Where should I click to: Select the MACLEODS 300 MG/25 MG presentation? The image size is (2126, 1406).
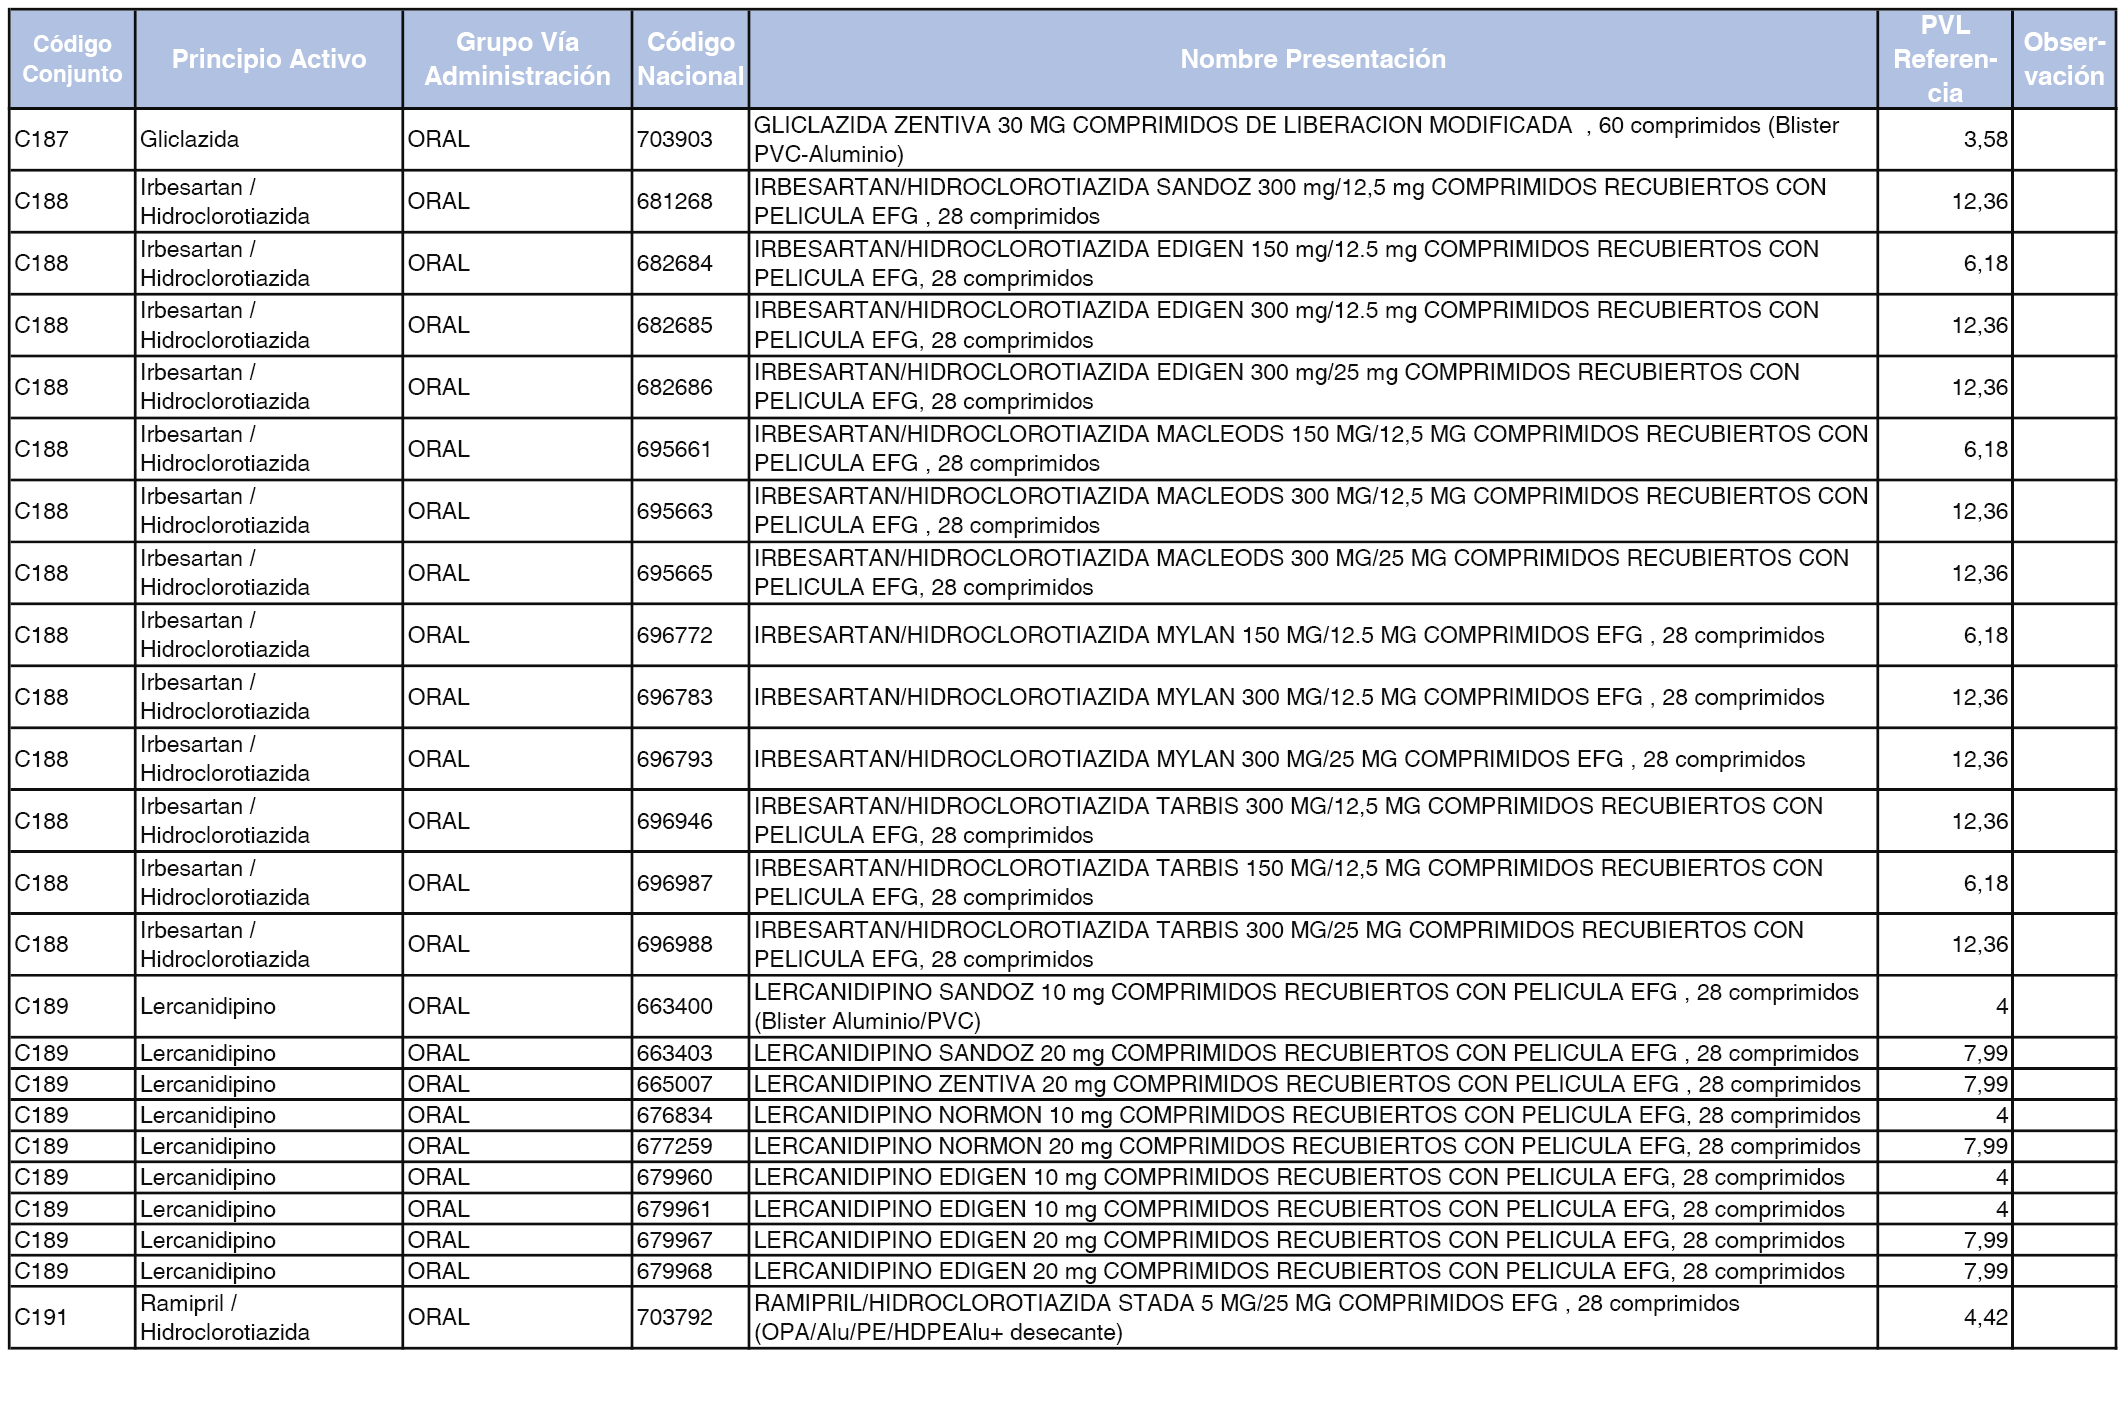pos(1313,573)
